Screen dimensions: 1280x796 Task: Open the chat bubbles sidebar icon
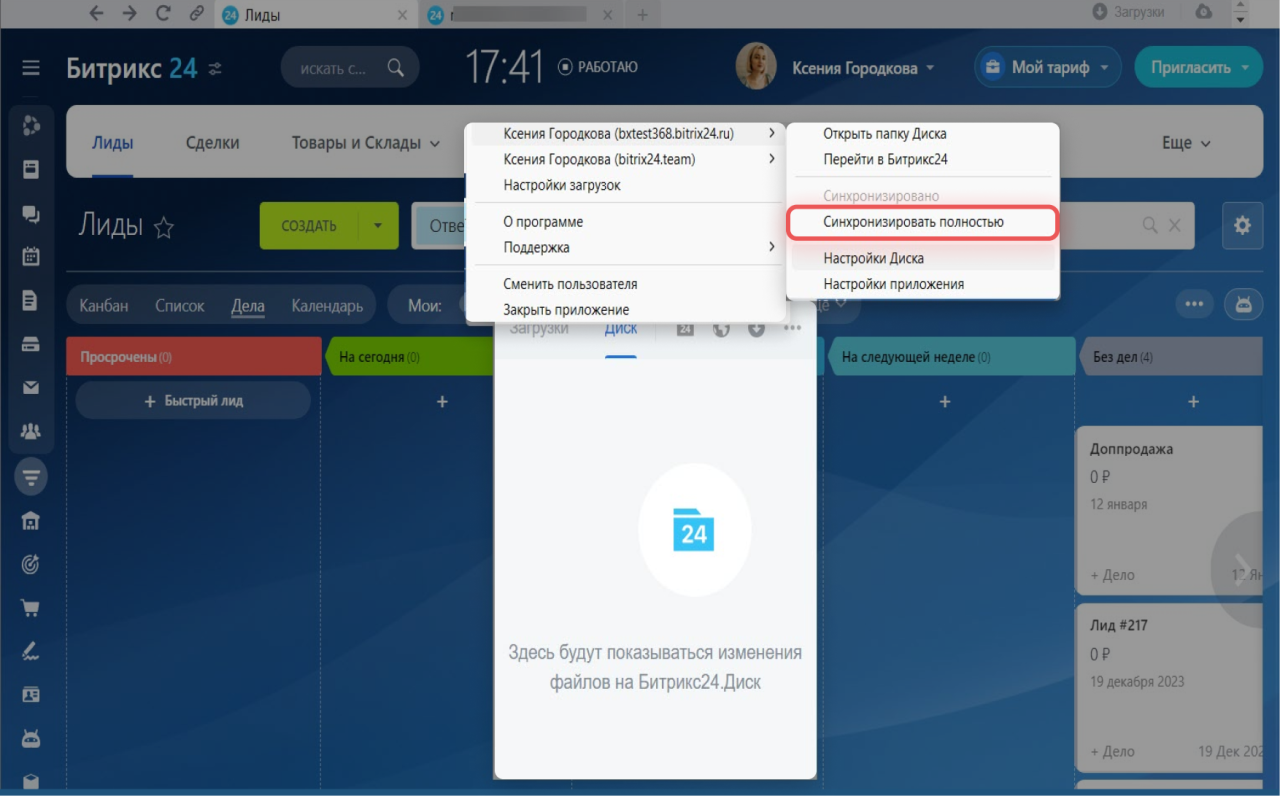point(31,213)
